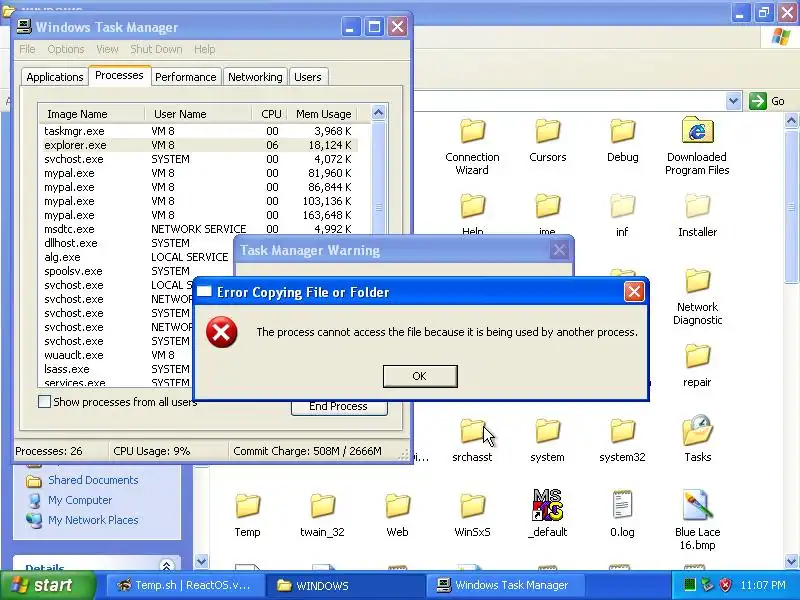Open the Connection Wizard folder icon
The image size is (800, 600).
(x=472, y=131)
